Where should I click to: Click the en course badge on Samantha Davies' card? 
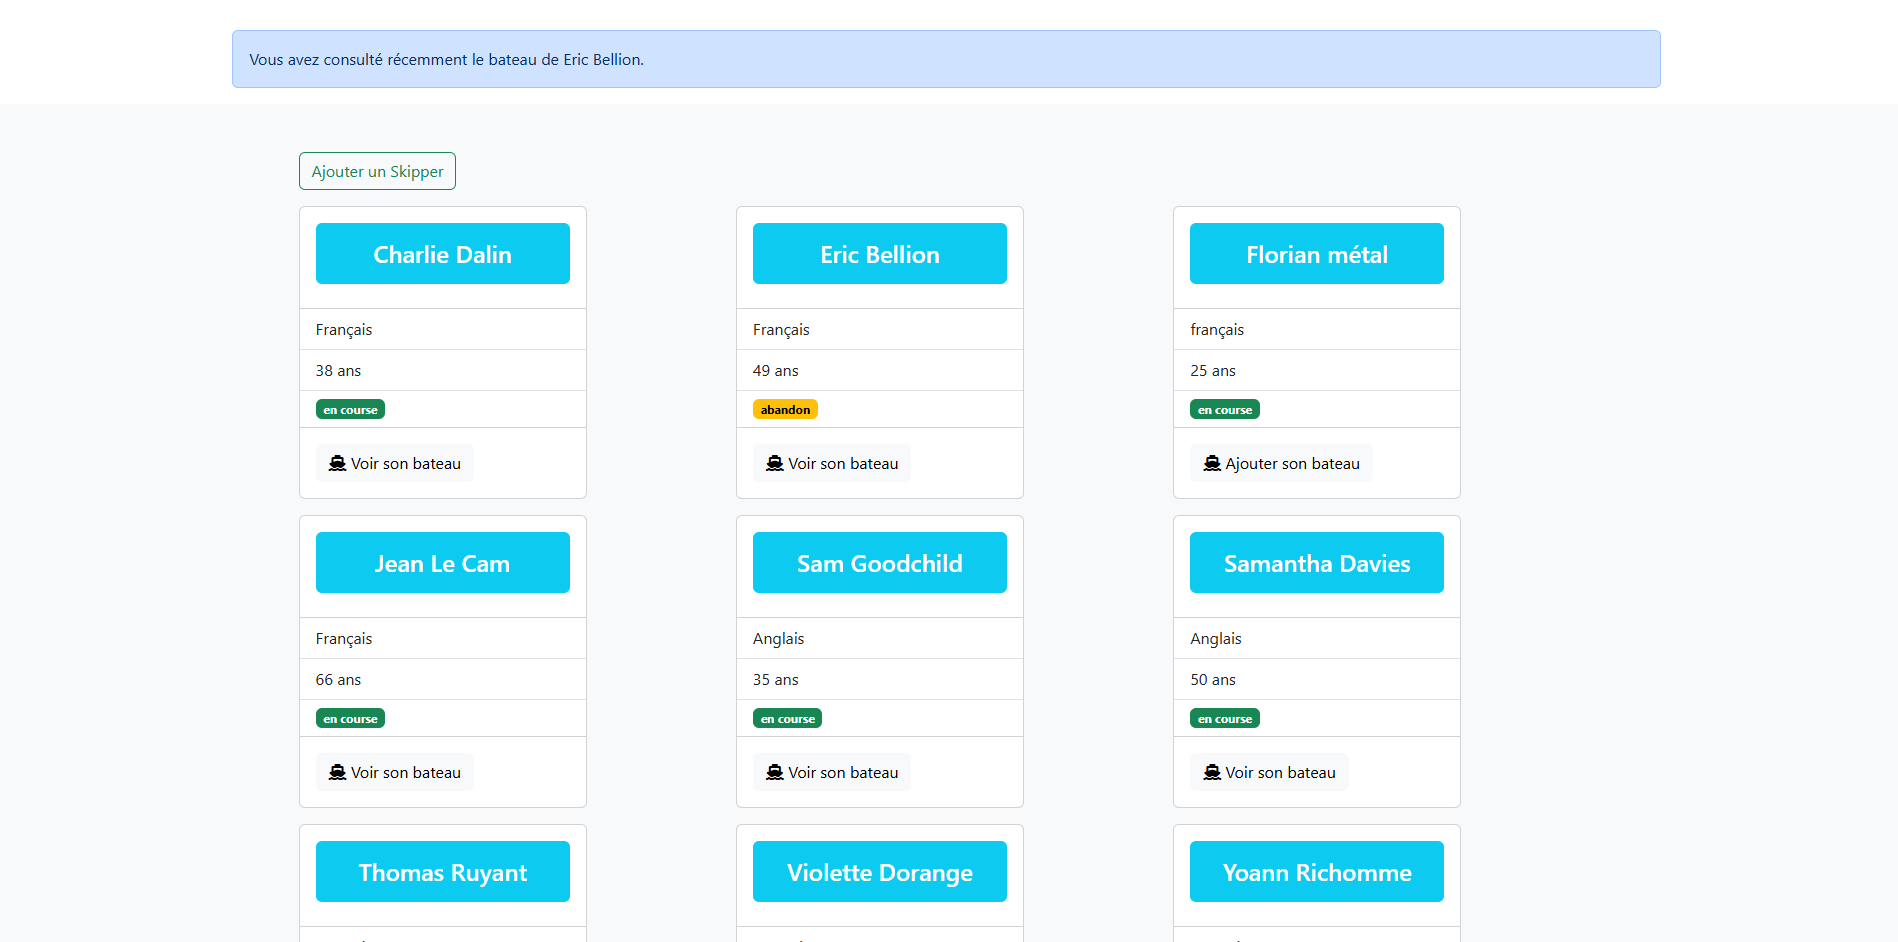(x=1224, y=718)
